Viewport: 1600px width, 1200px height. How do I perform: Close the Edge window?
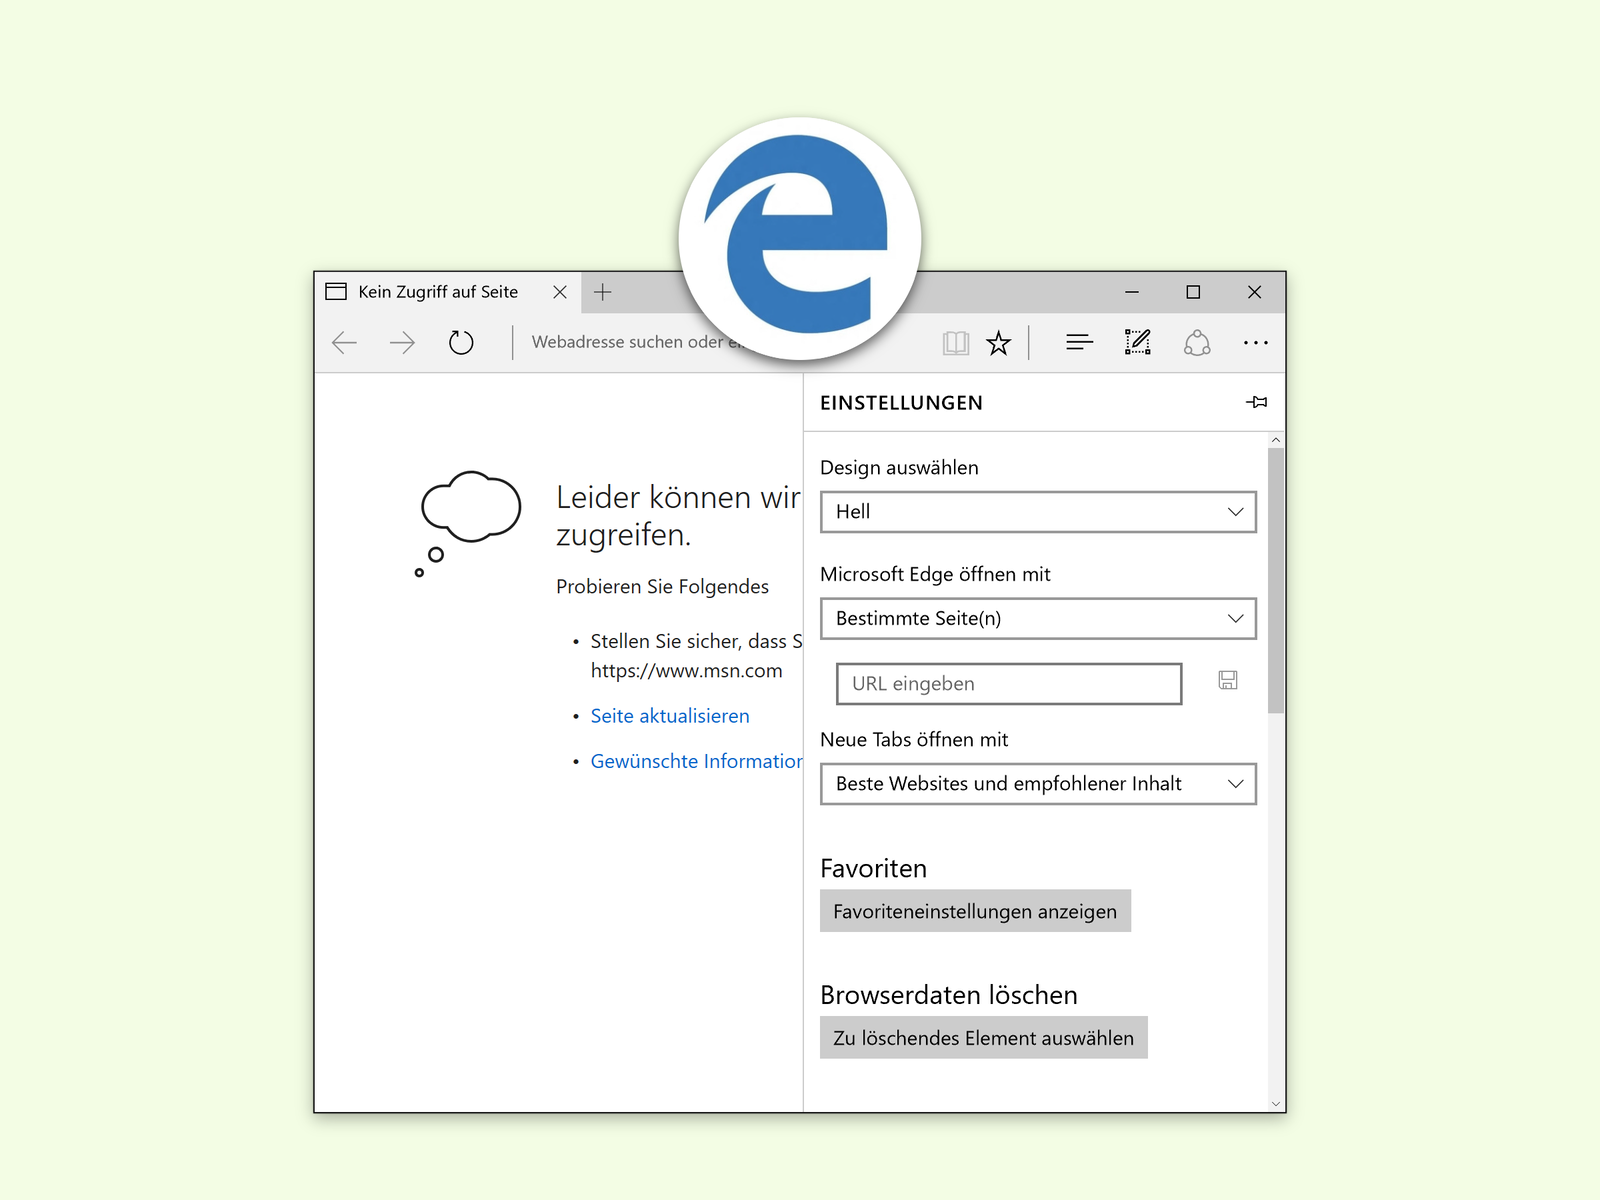[x=1254, y=292]
